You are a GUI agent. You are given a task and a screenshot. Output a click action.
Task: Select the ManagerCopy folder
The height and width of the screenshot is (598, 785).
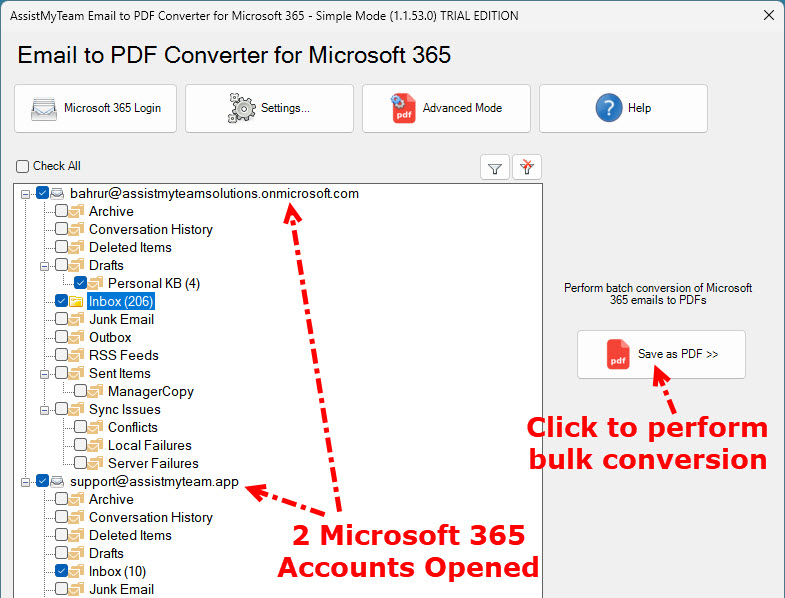point(150,391)
